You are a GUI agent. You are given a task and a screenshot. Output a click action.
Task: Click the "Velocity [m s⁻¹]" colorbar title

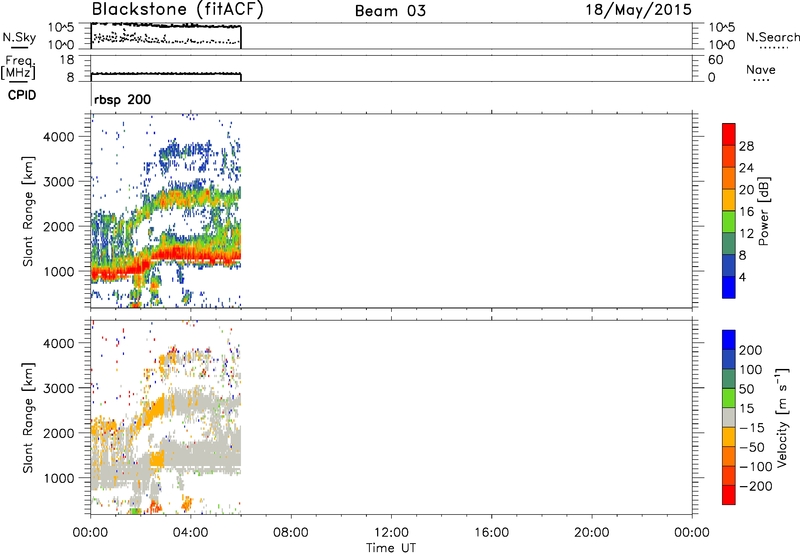(782, 417)
